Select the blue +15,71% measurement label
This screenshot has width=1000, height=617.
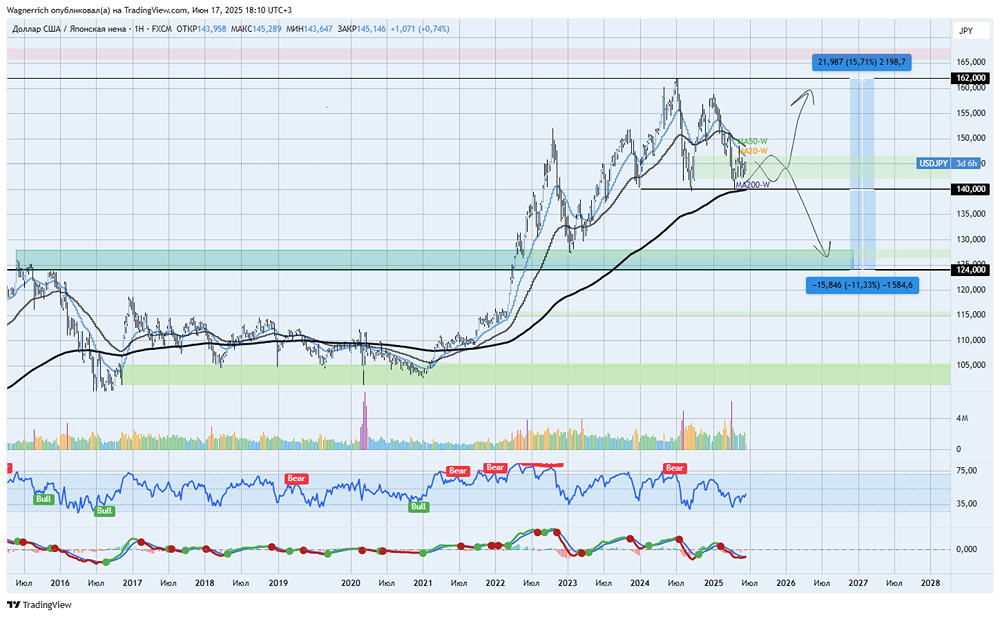[861, 62]
